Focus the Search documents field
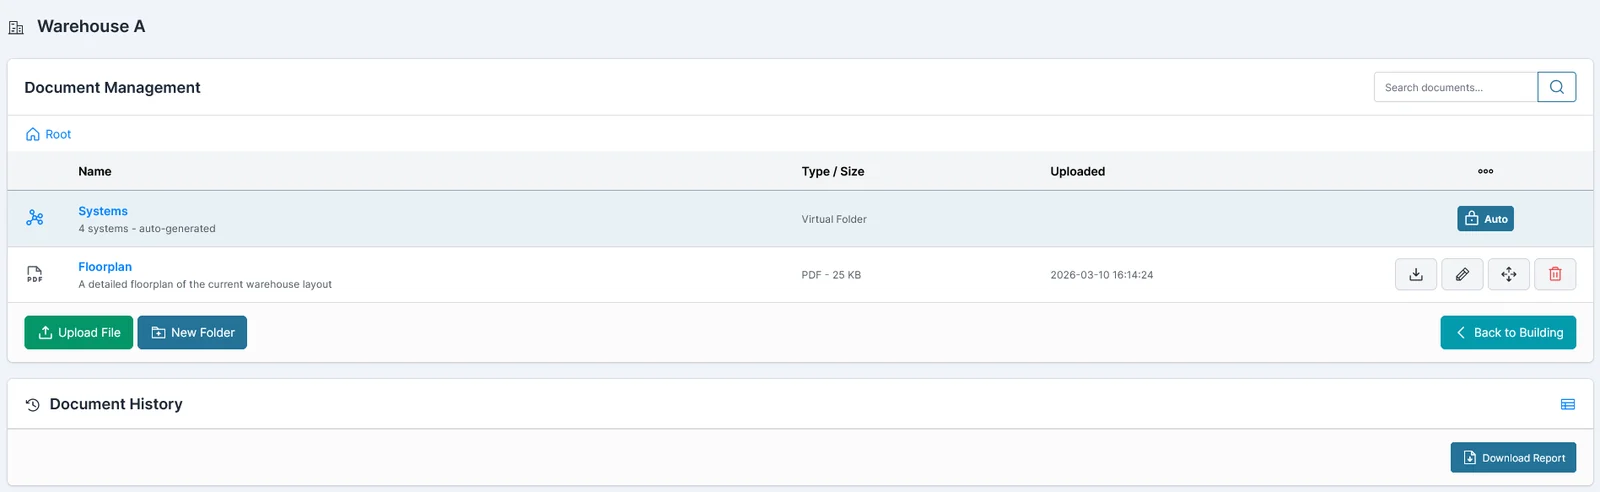 (1455, 87)
